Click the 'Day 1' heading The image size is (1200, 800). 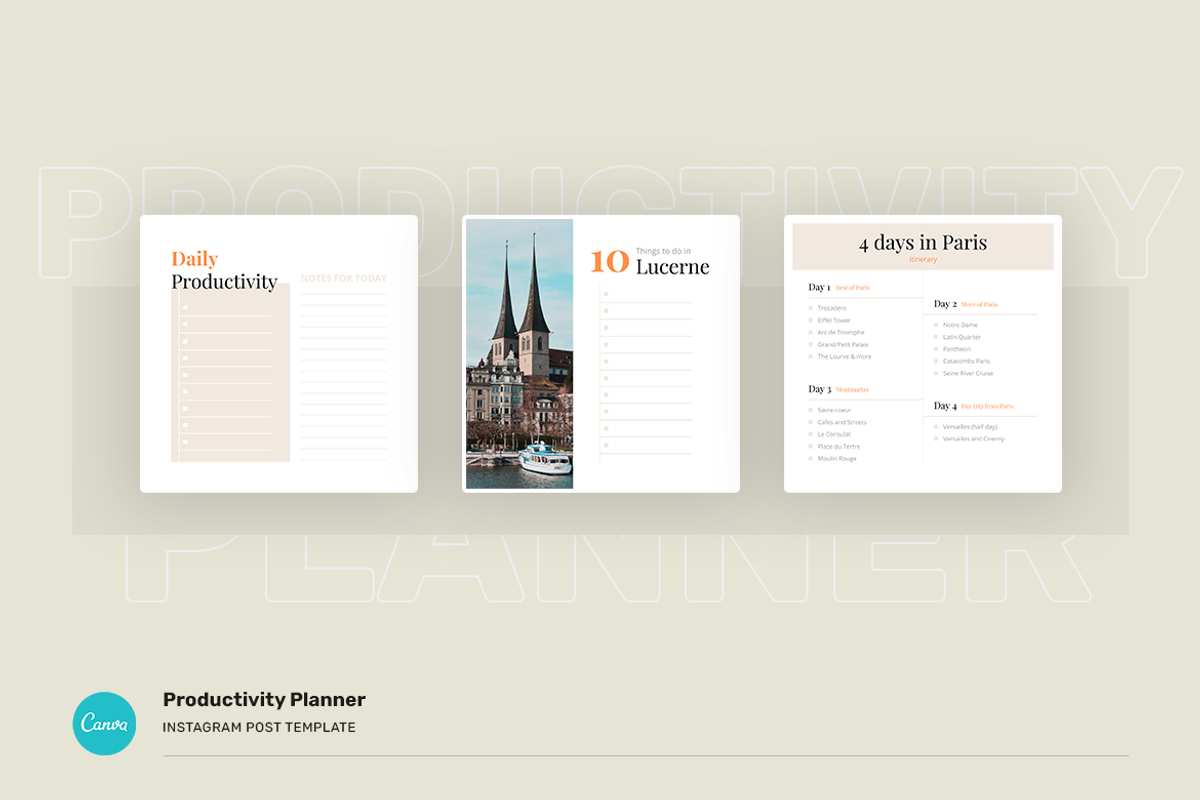click(x=819, y=287)
